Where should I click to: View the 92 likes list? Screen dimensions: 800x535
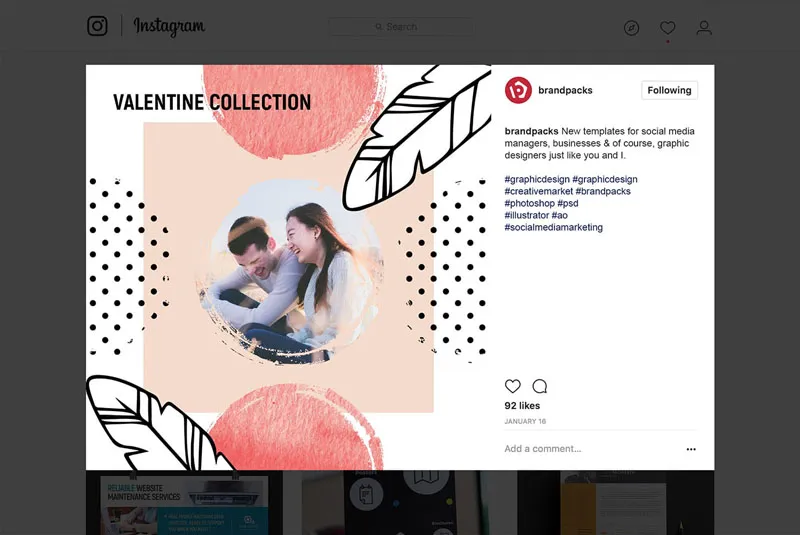coord(522,406)
